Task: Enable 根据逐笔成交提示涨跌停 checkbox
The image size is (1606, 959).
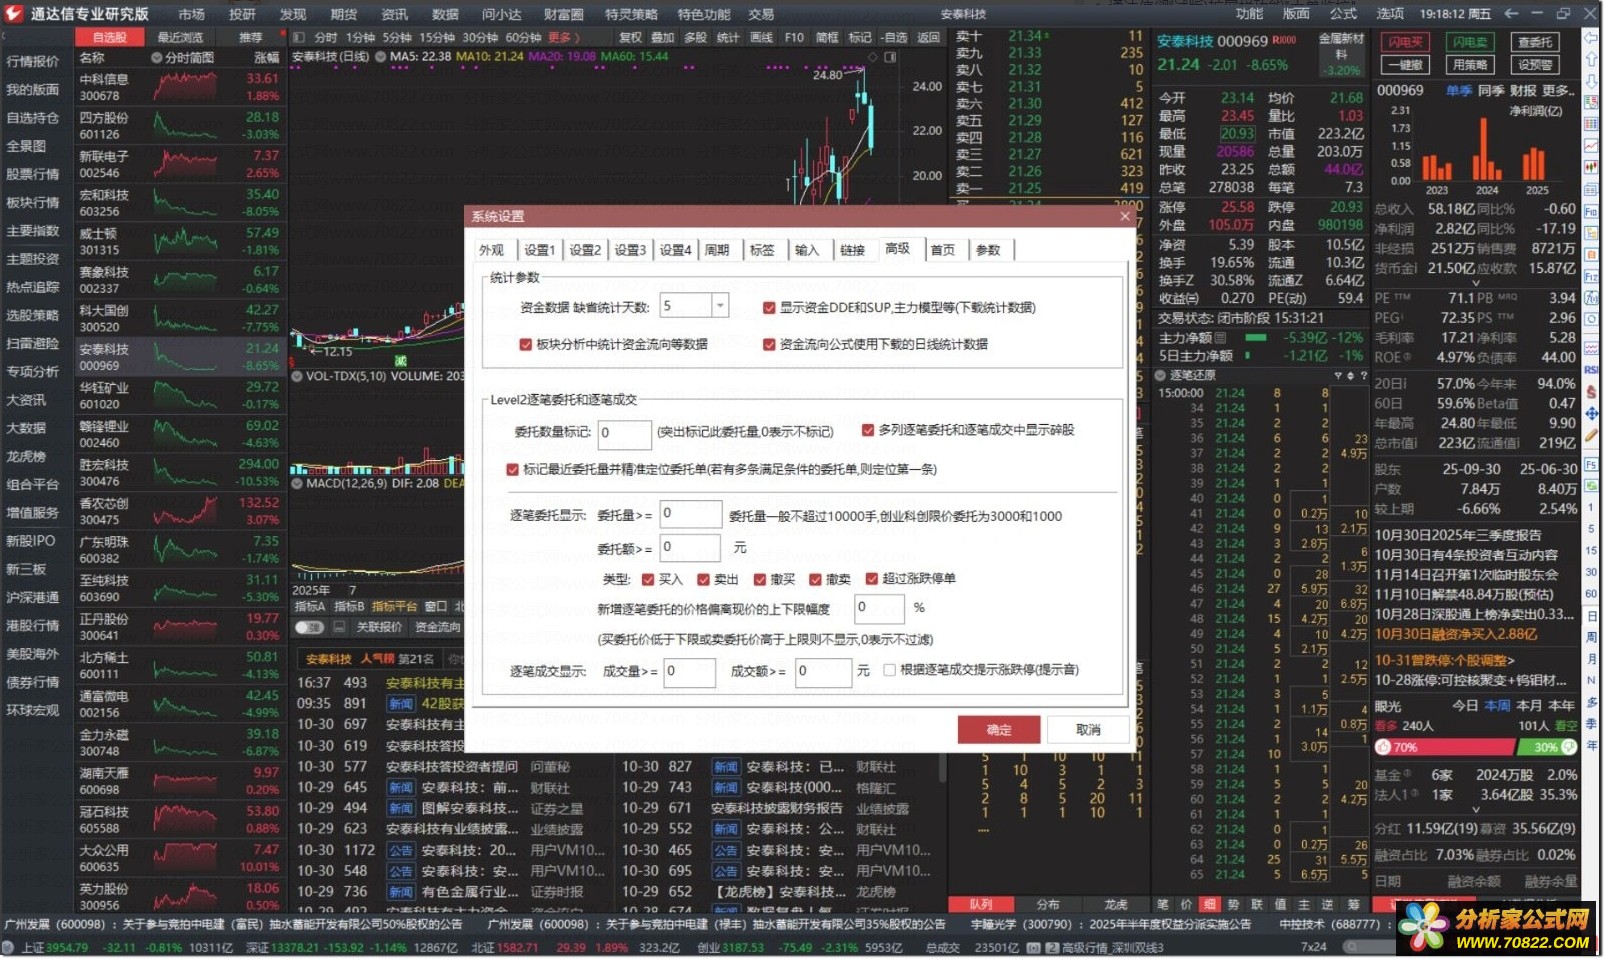Action: click(890, 671)
